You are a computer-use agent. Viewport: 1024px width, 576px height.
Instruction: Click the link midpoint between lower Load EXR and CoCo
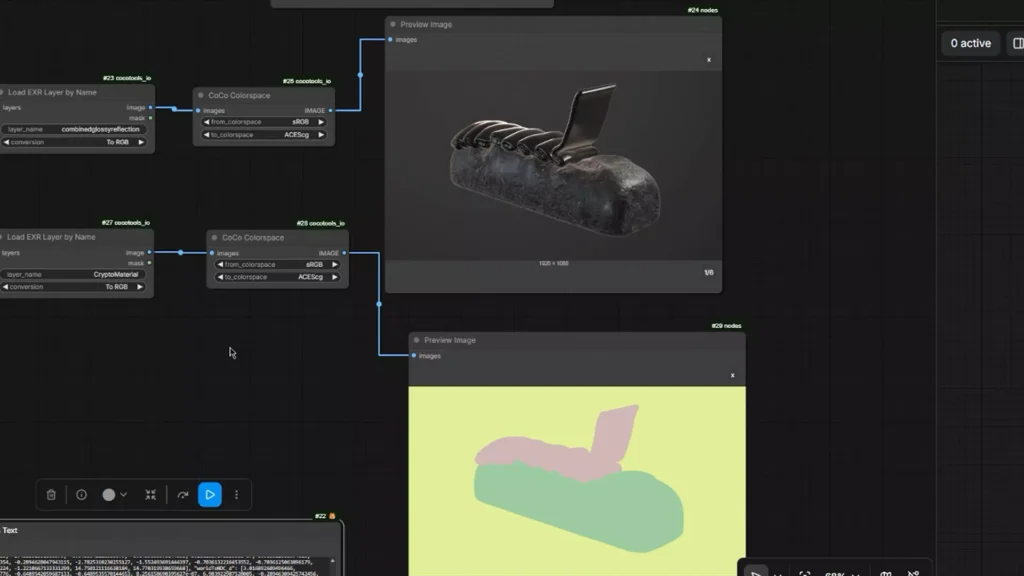(181, 252)
